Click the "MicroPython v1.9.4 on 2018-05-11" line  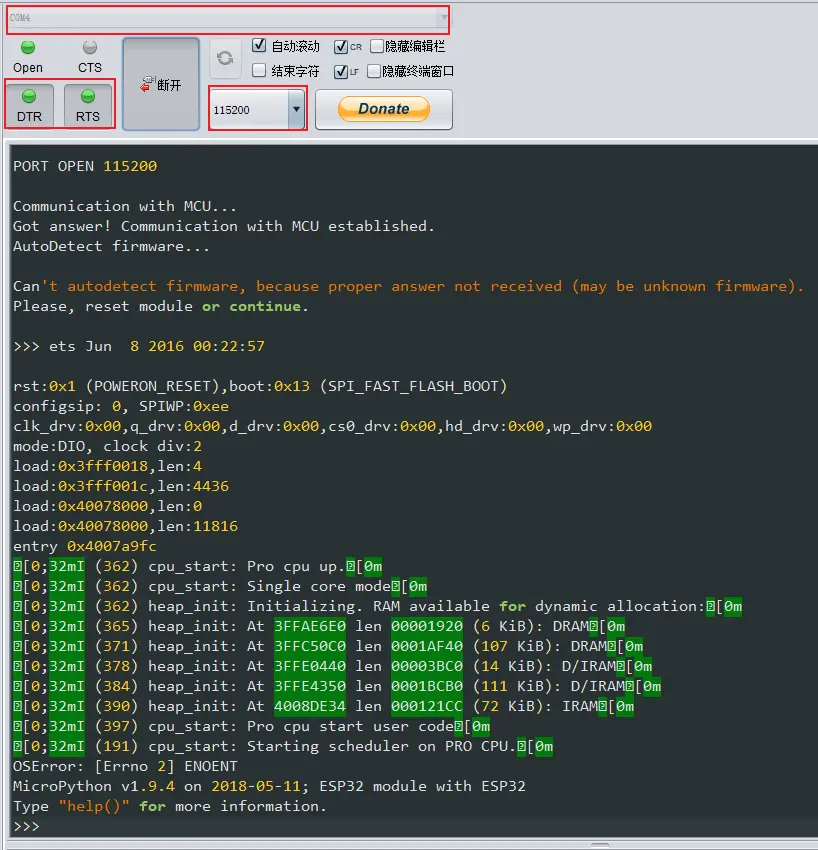269,787
